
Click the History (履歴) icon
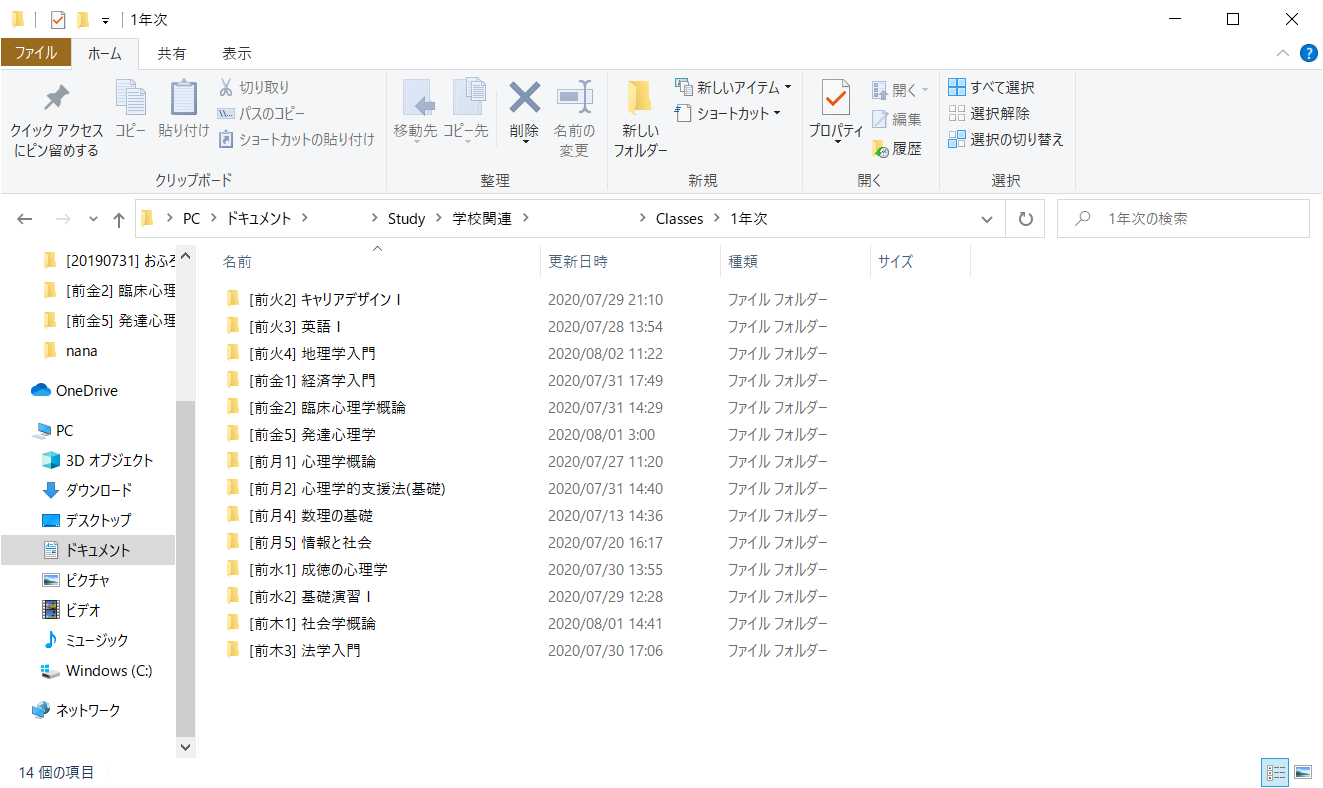tap(881, 149)
